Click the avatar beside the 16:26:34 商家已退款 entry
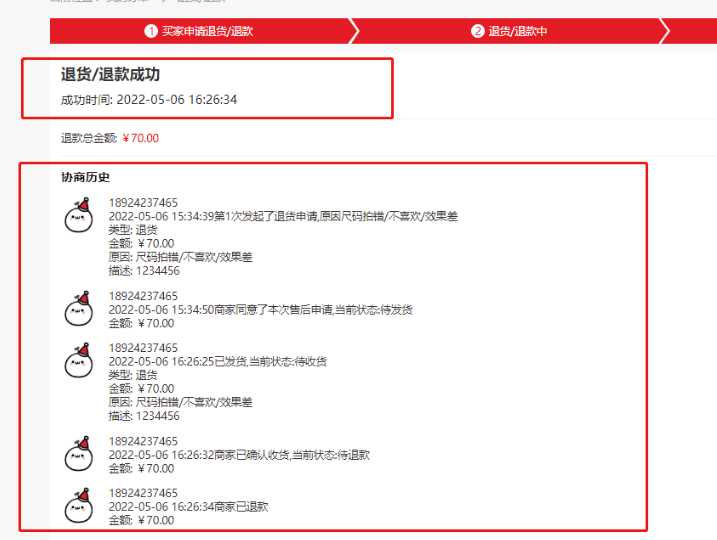 click(78, 505)
